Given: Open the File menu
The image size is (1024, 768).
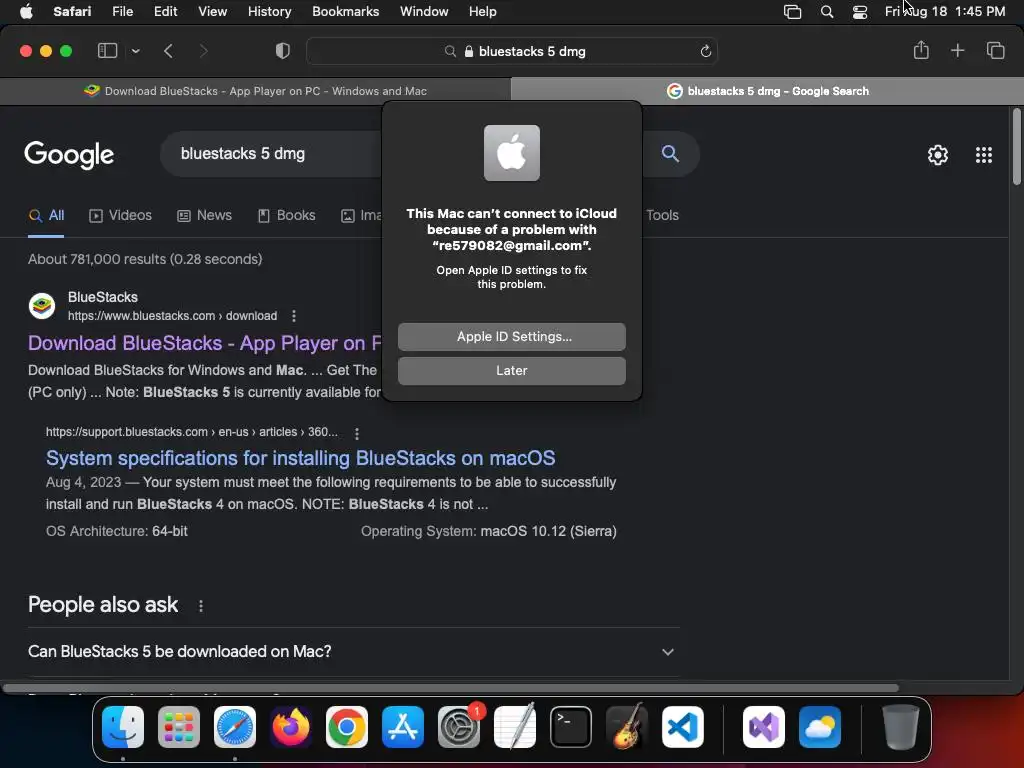Looking at the screenshot, I should coord(122,11).
